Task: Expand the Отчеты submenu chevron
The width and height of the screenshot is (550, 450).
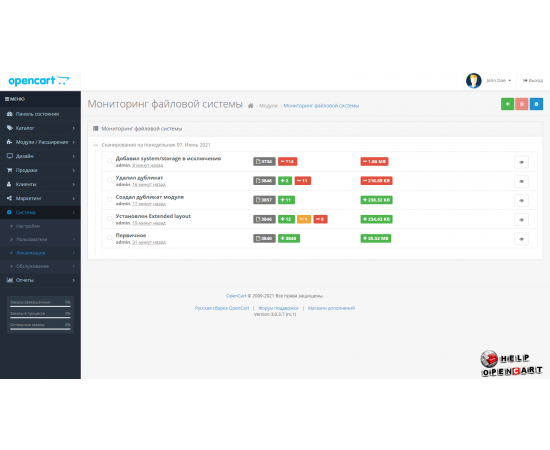Action: (x=74, y=280)
